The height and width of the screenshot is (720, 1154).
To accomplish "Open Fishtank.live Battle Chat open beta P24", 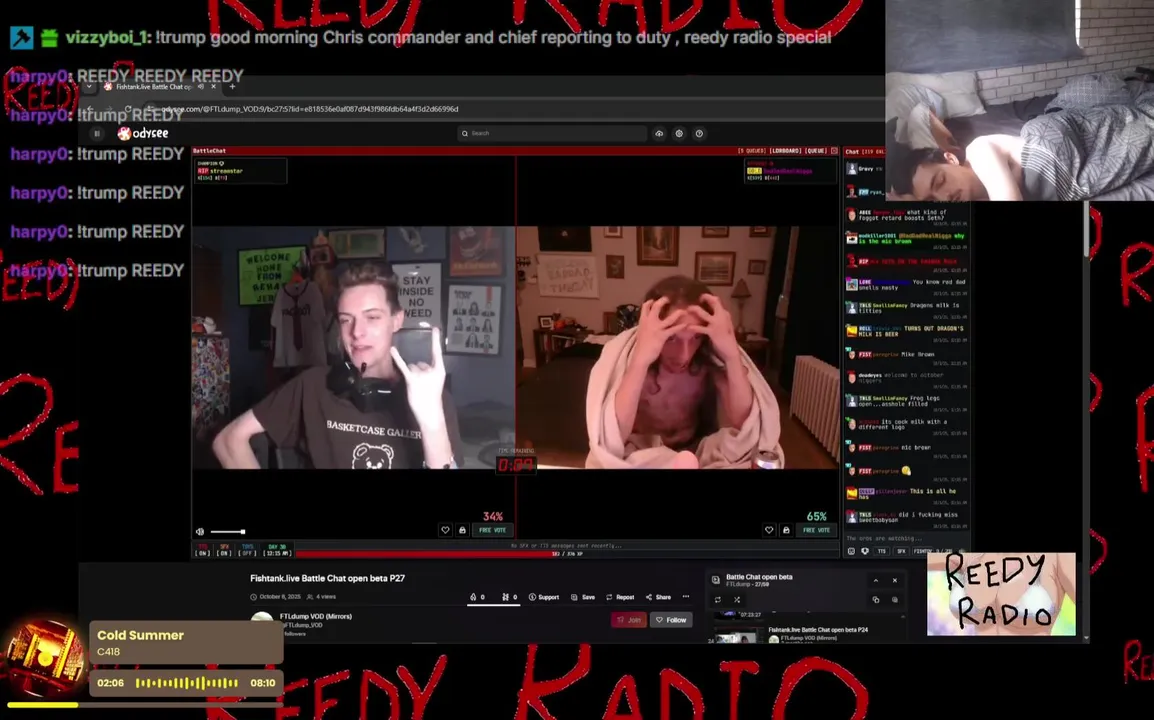I will [x=818, y=630].
